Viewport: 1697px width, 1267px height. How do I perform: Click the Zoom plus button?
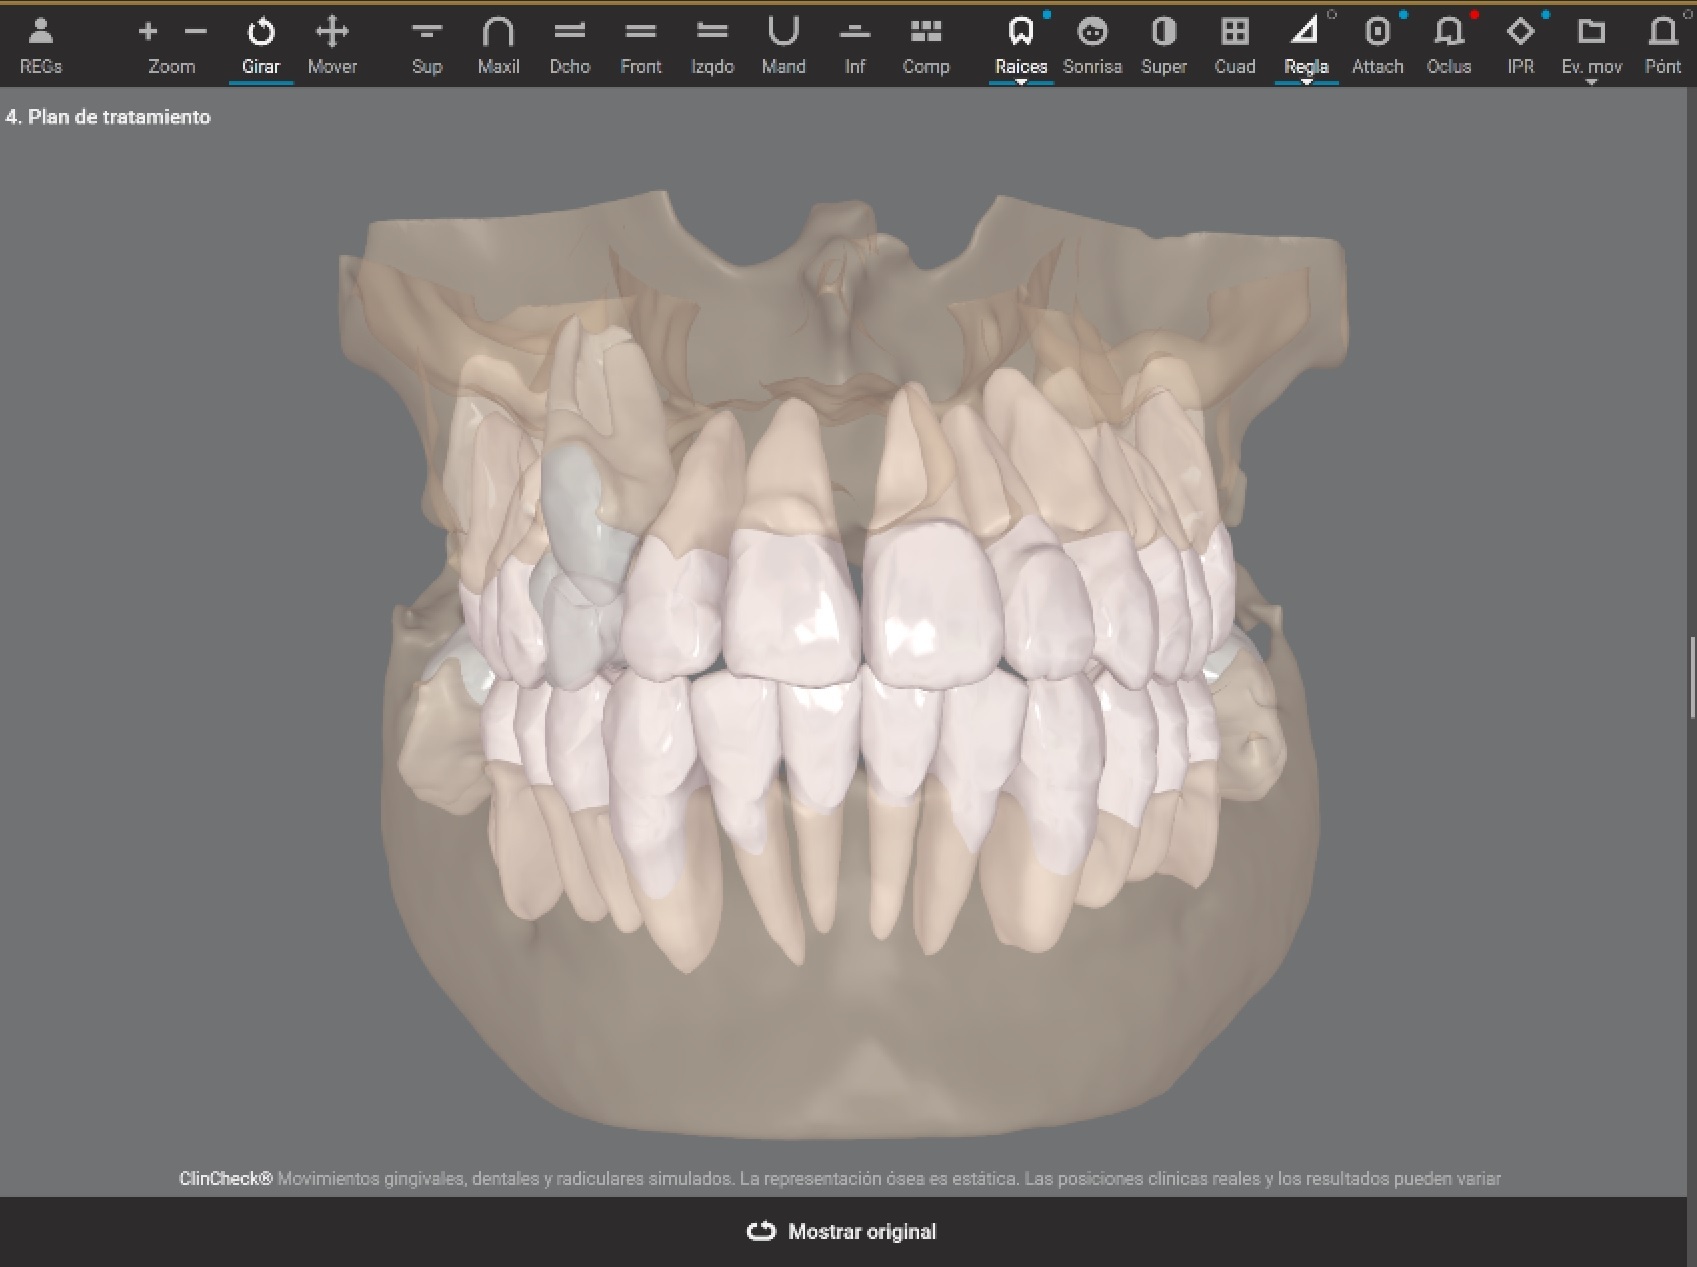tap(147, 31)
